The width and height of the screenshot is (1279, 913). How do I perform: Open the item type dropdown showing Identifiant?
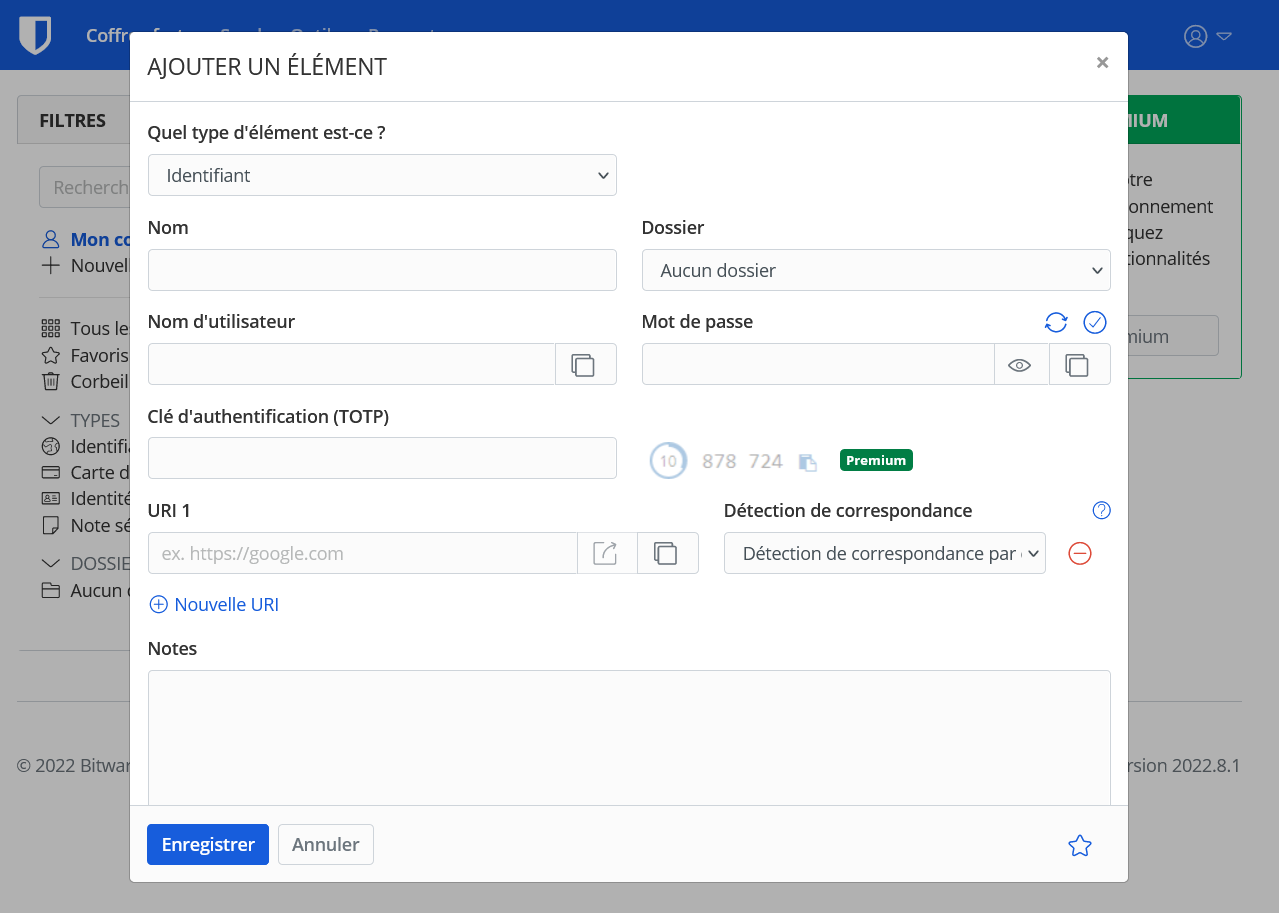pos(382,175)
